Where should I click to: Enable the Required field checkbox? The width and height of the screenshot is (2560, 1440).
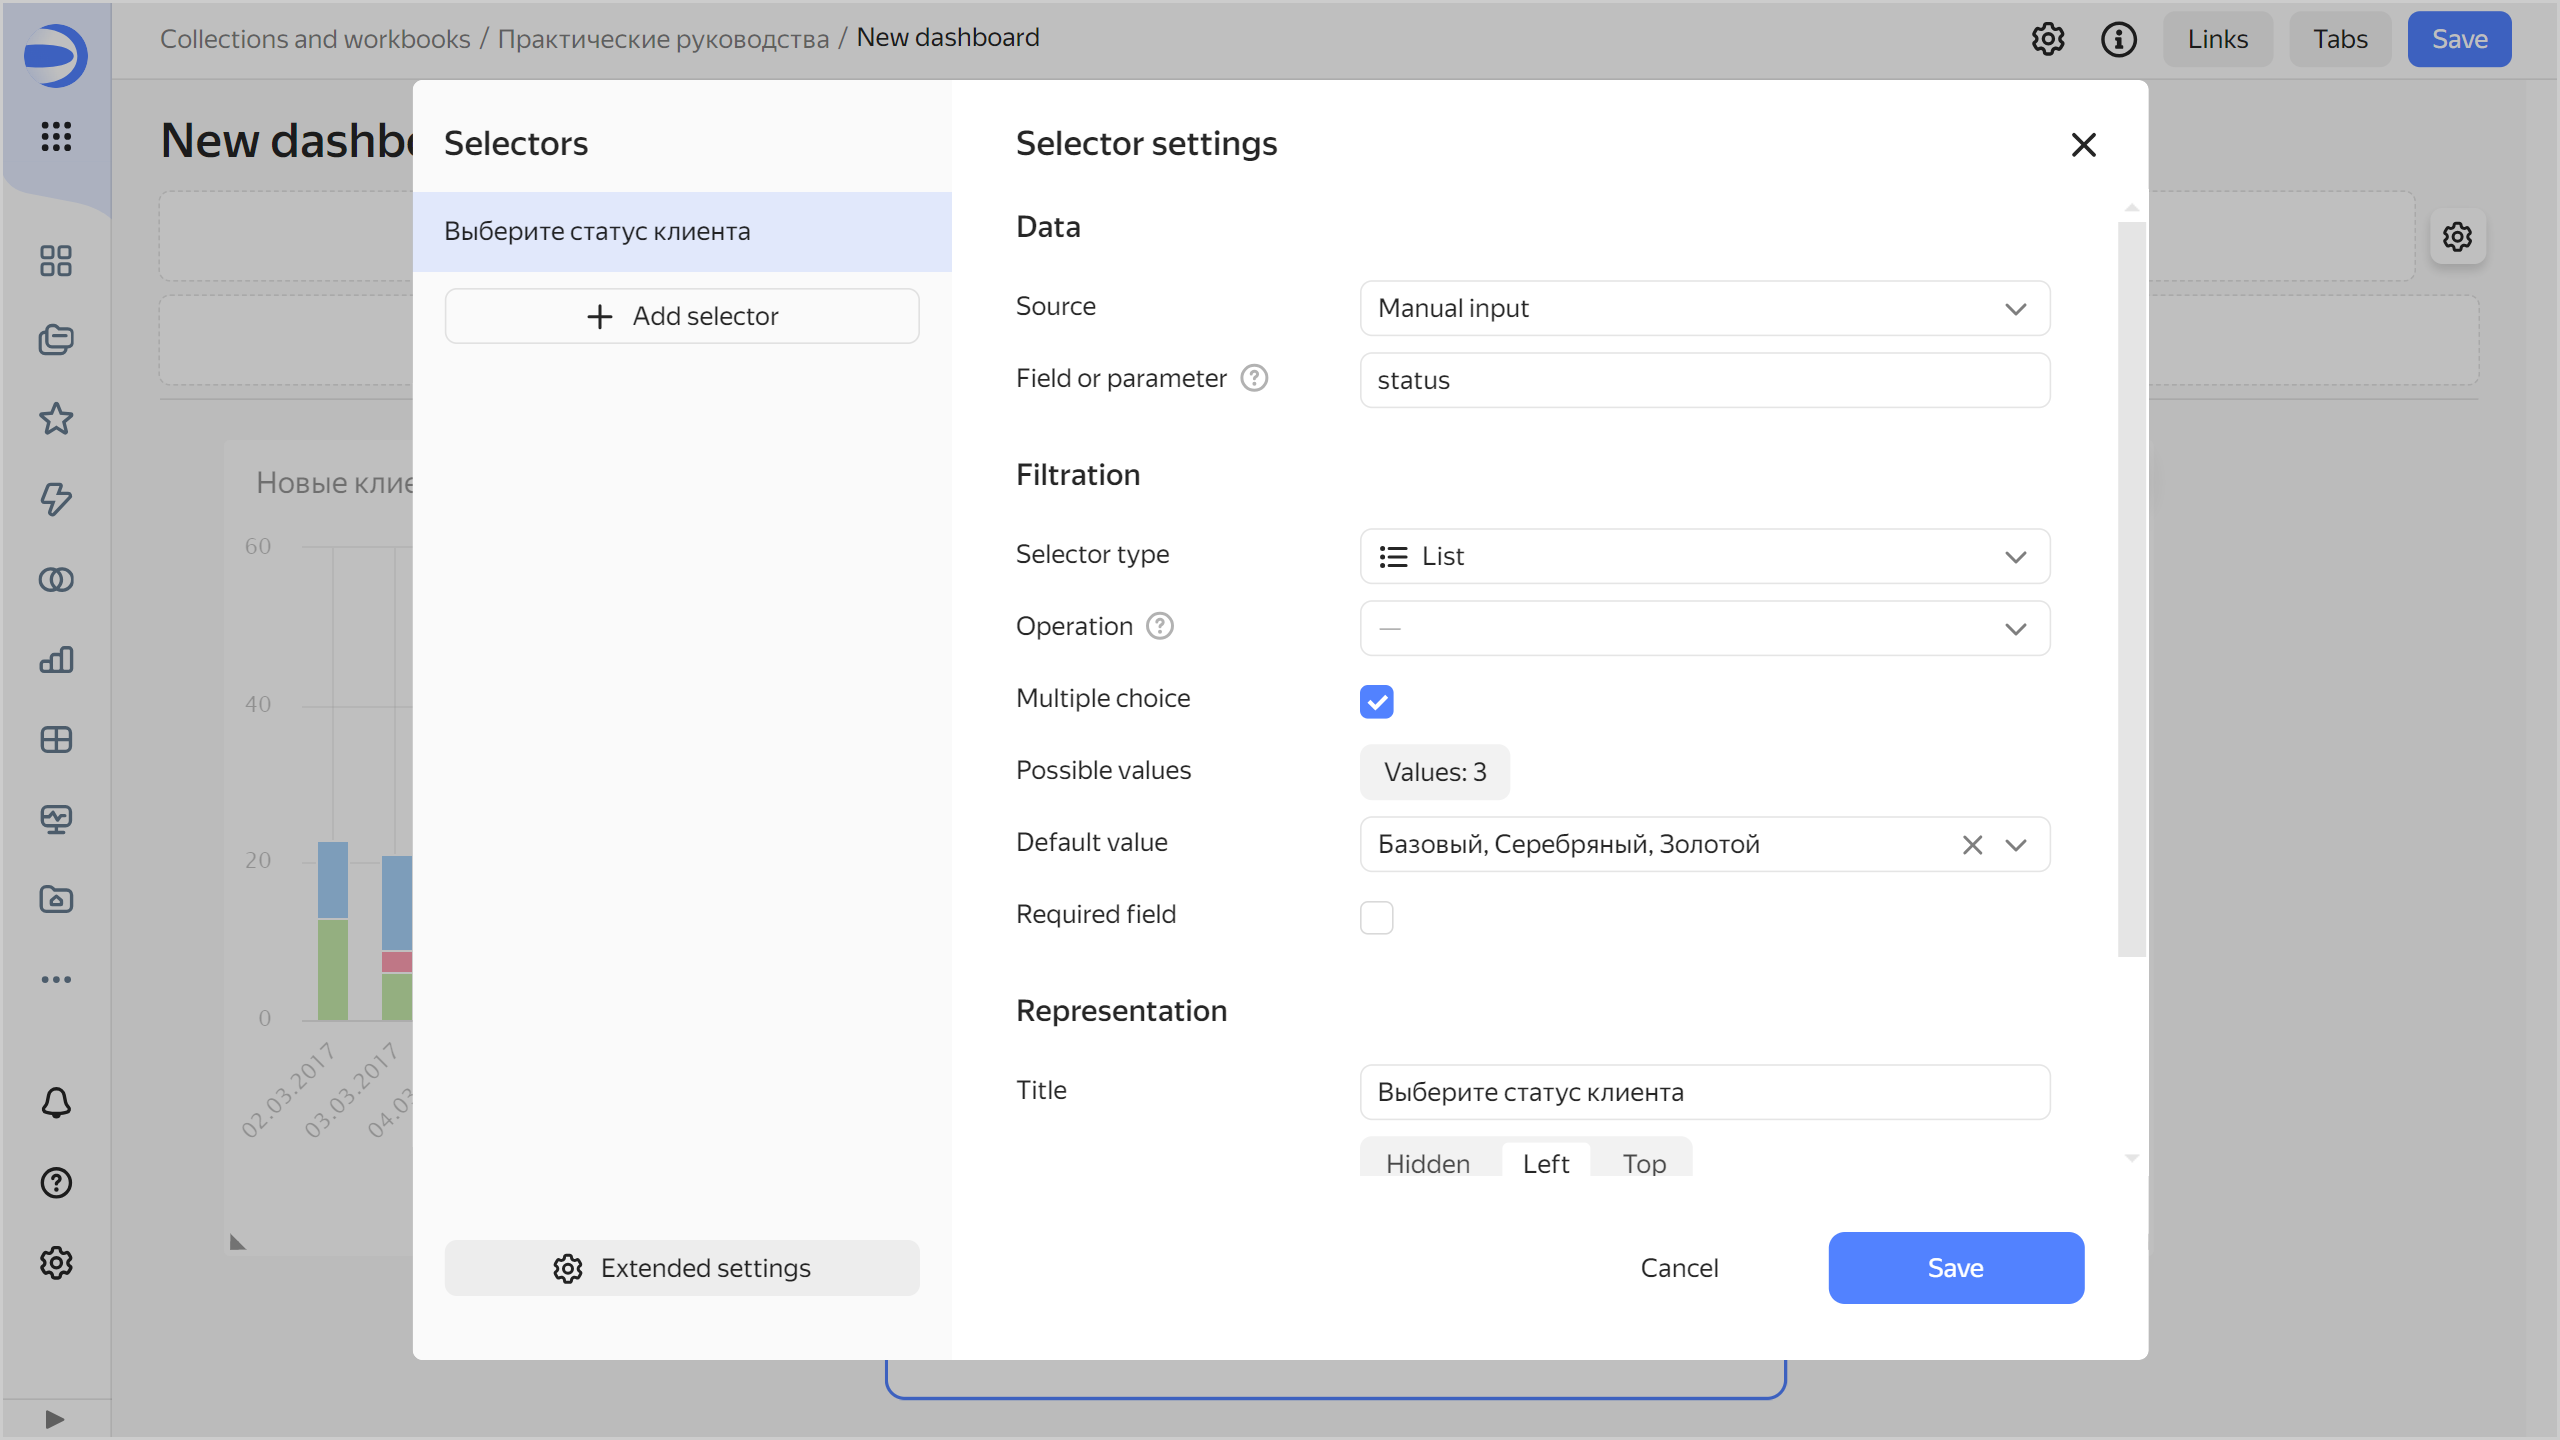1376,917
